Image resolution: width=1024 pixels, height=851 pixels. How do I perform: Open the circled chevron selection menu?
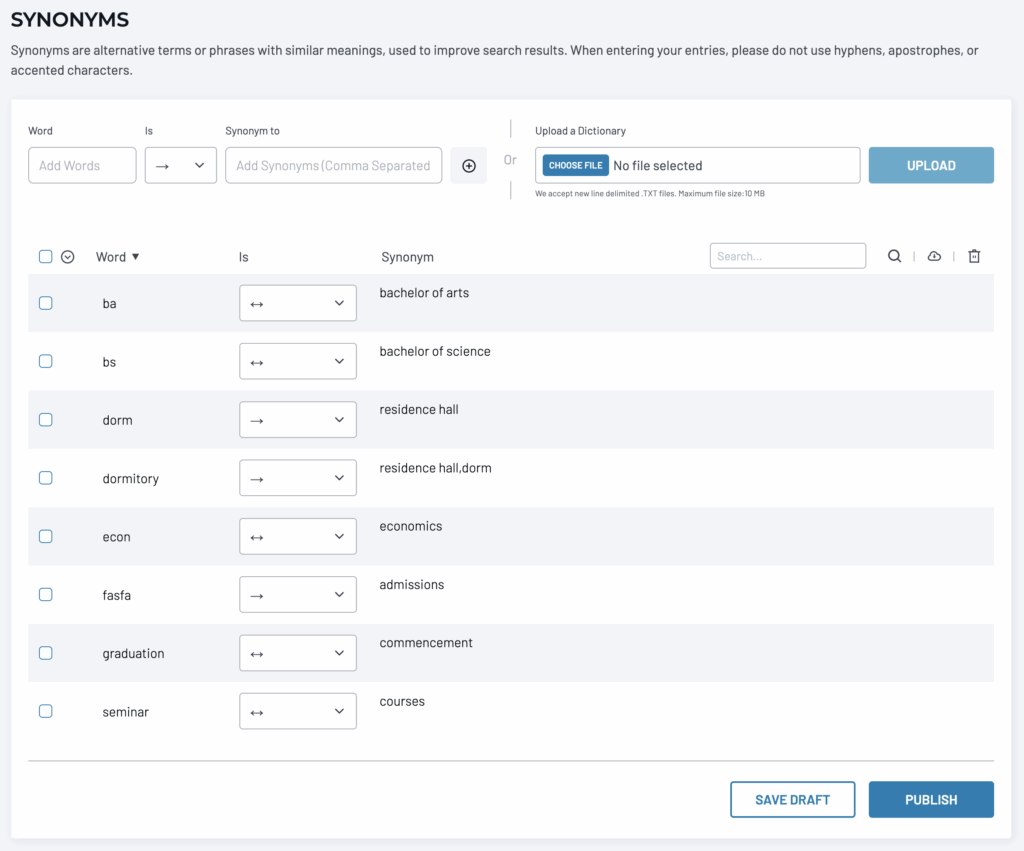[67, 257]
